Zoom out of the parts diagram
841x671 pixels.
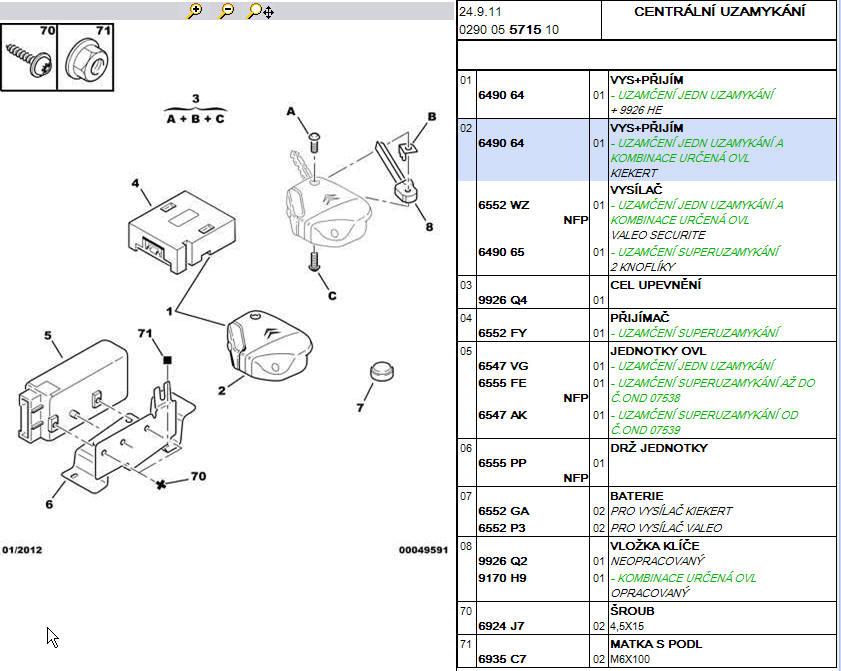click(227, 10)
